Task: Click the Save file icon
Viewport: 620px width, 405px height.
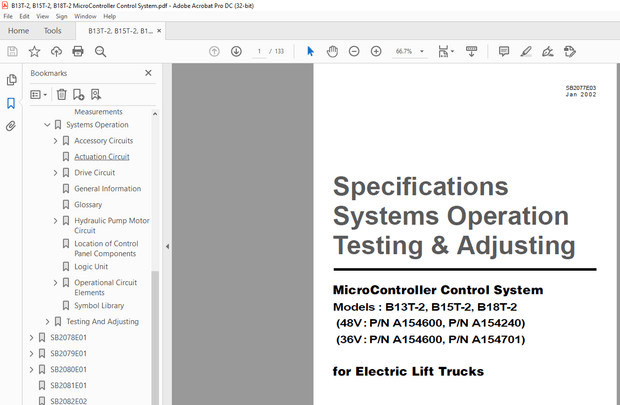Action: [x=12, y=51]
